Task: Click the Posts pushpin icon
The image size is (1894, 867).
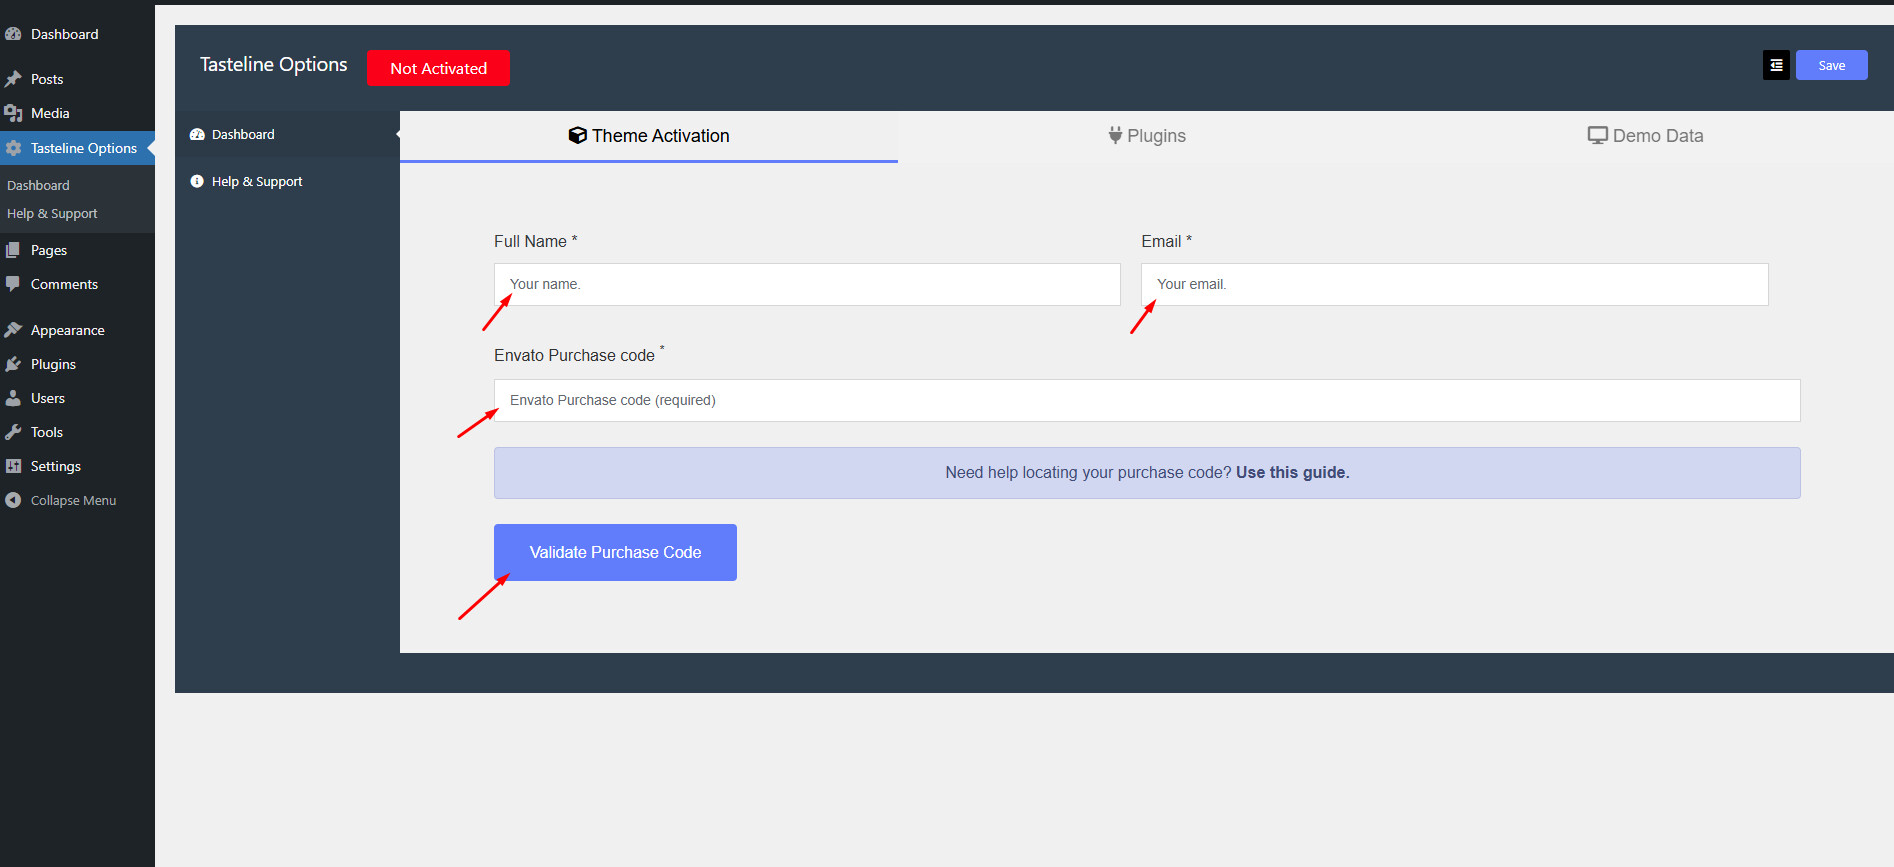Action: click(13, 79)
